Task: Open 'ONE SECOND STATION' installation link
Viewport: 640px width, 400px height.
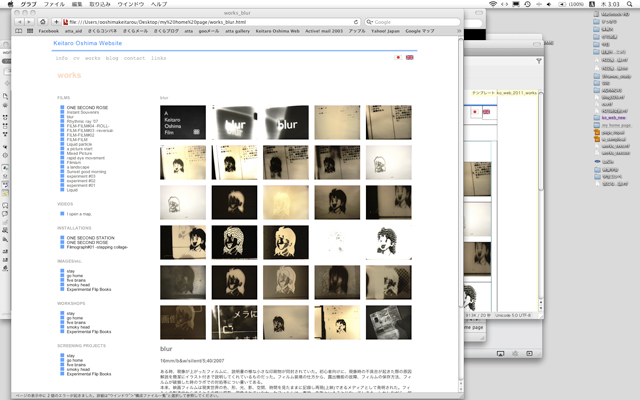Action: pyautogui.click(x=91, y=238)
